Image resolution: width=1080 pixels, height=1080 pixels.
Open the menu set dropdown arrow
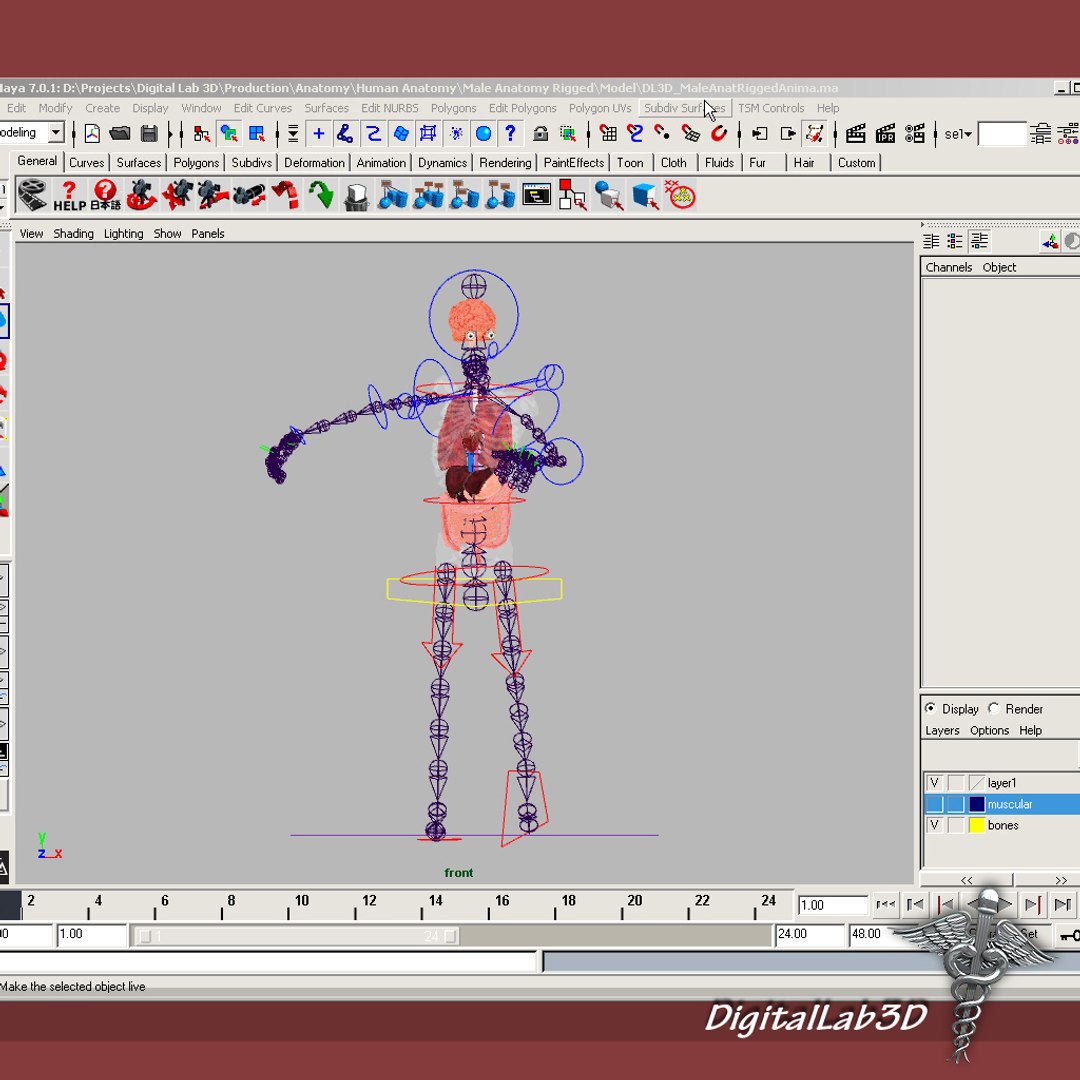click(x=56, y=132)
